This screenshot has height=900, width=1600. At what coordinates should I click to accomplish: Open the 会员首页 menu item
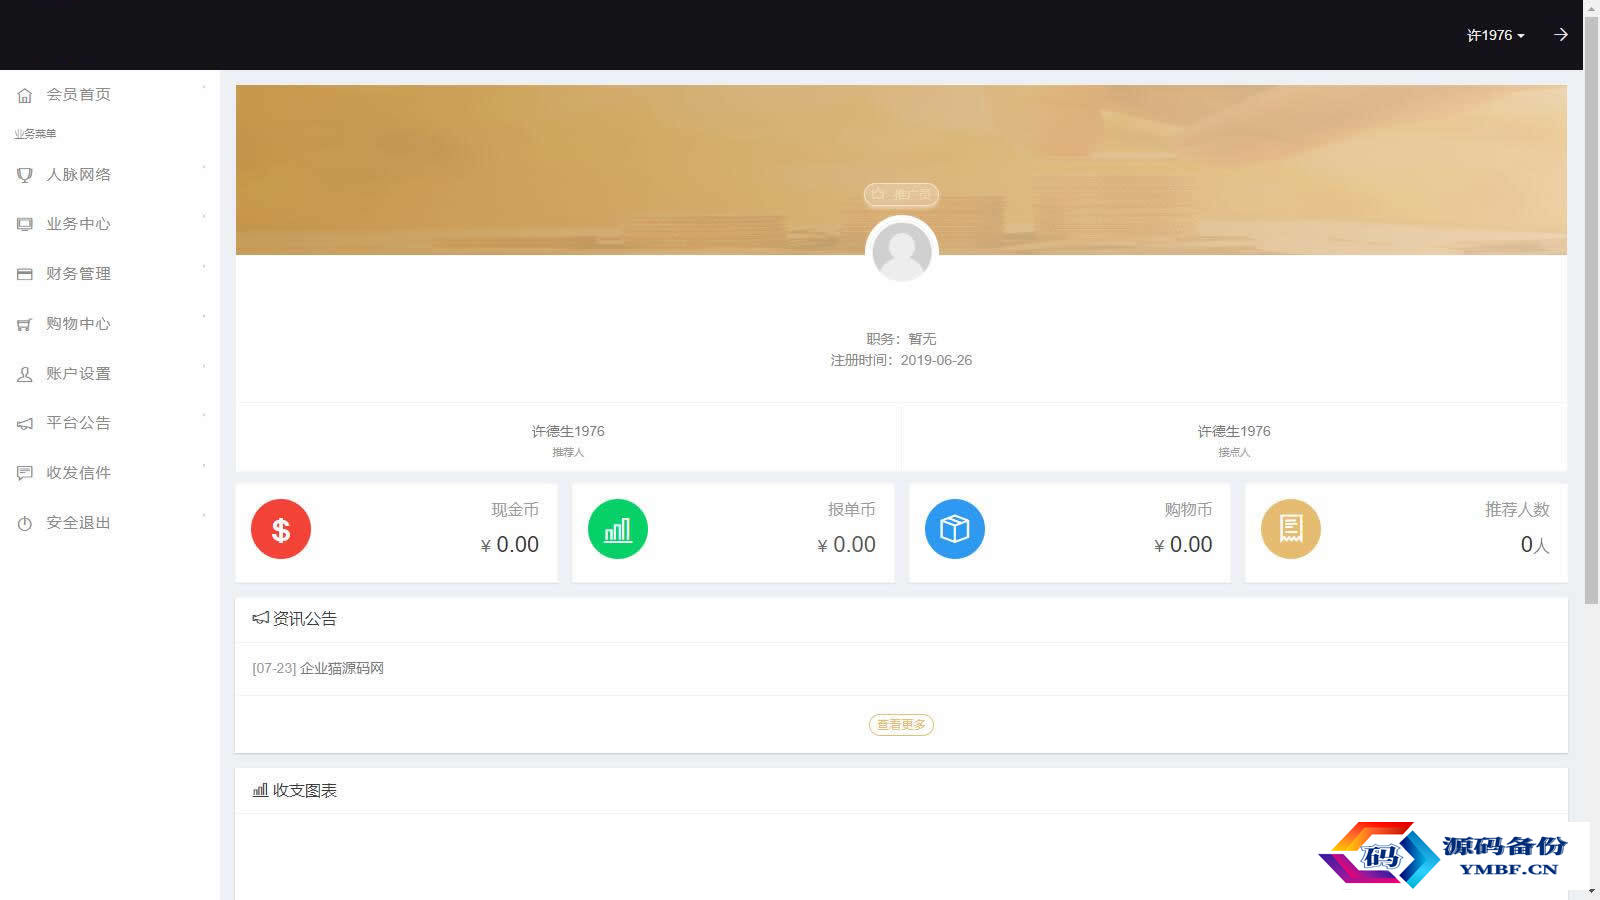(110, 95)
